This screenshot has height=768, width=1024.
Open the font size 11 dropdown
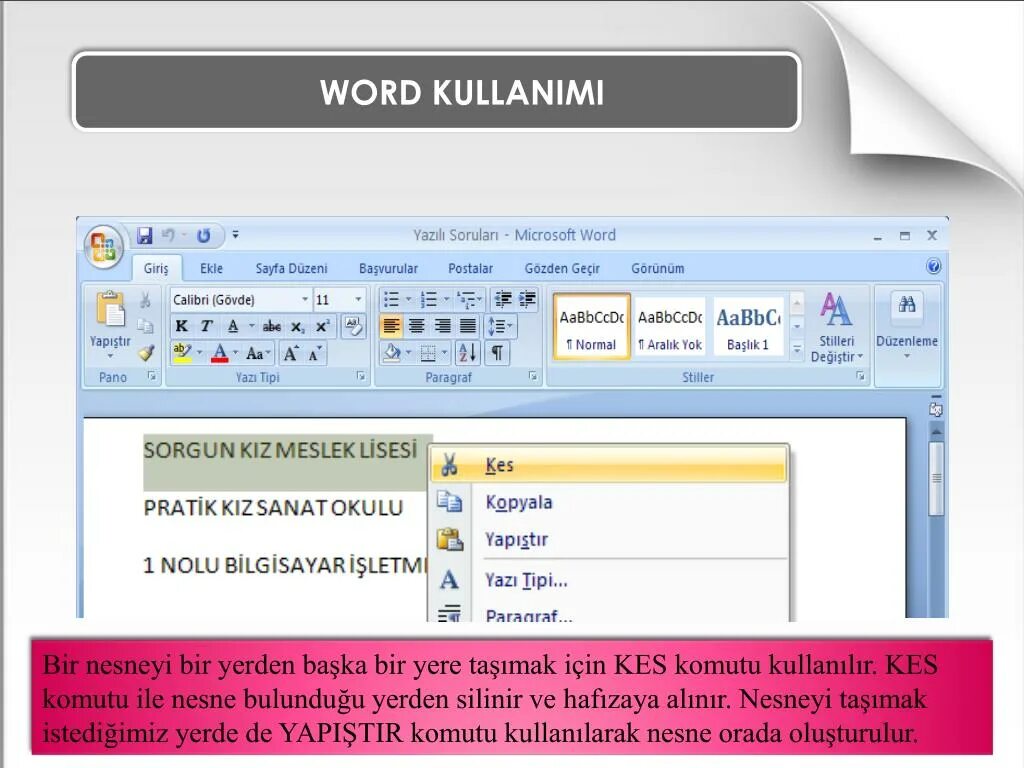(x=359, y=300)
